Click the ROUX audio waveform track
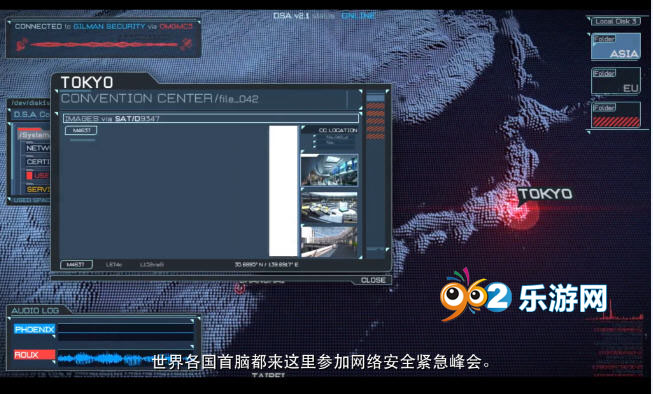Viewport: 653px width, 394px height. click(x=125, y=357)
